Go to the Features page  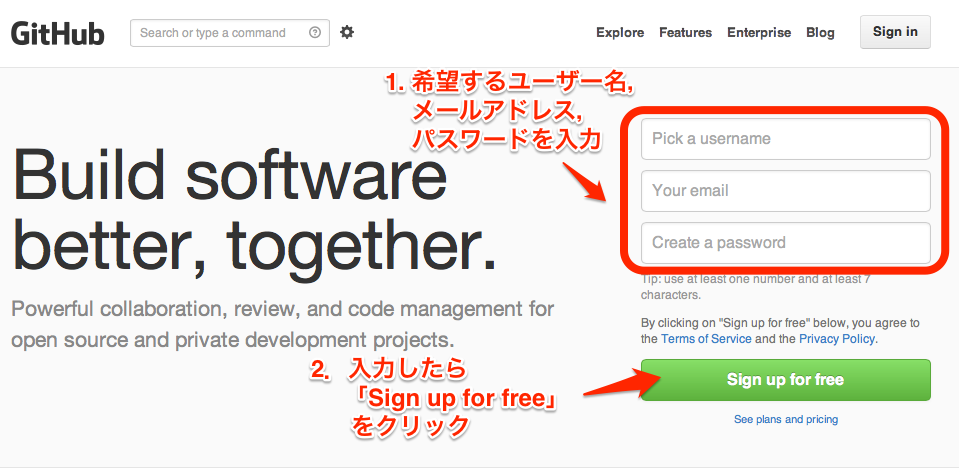point(686,33)
